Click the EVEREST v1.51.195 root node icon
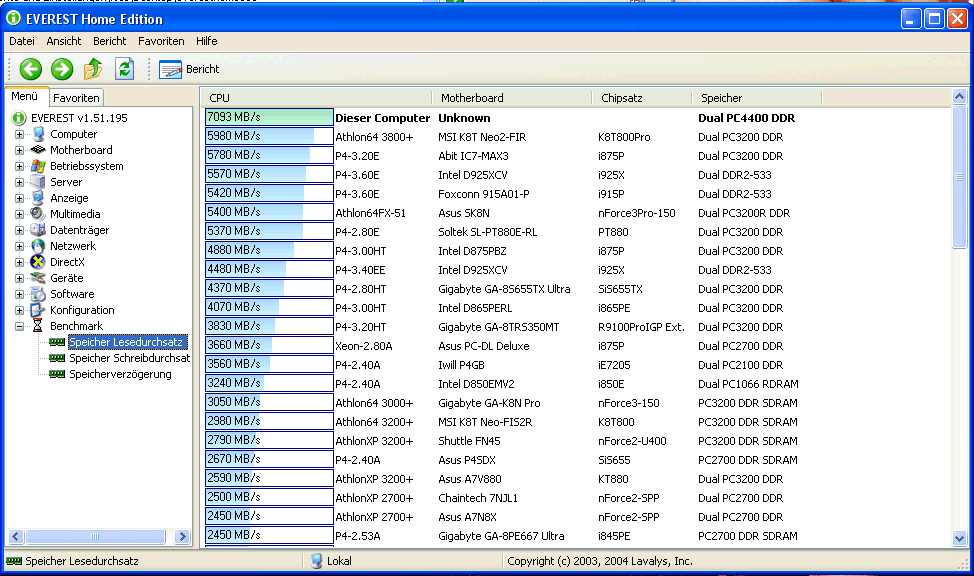 pyautogui.click(x=19, y=118)
